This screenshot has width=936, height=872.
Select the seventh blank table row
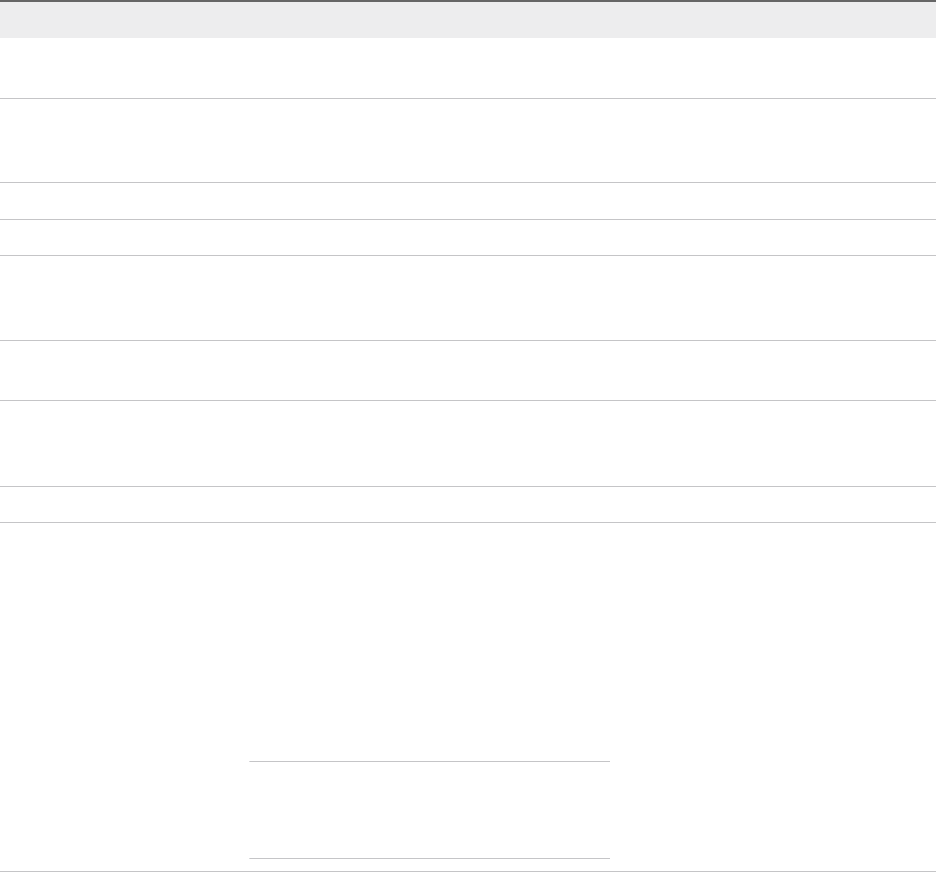(x=468, y=443)
